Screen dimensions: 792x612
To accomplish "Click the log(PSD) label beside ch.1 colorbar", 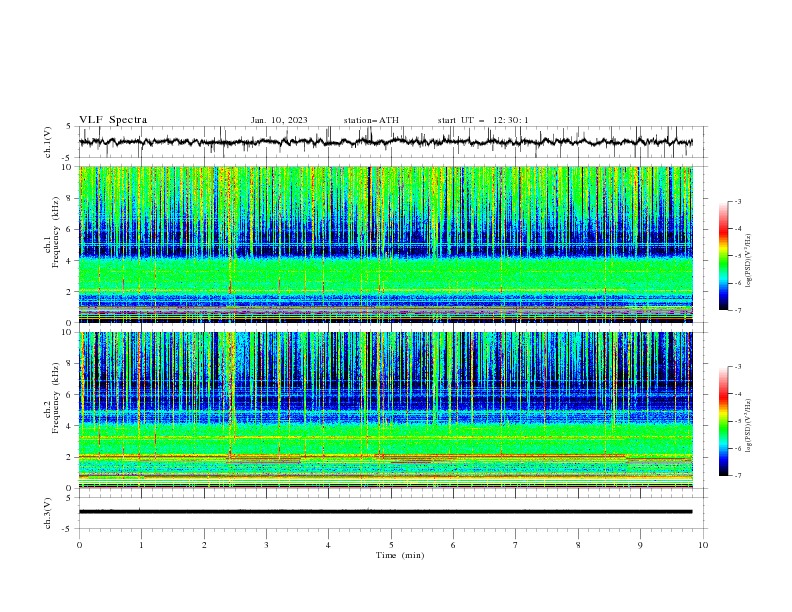I will [x=749, y=261].
